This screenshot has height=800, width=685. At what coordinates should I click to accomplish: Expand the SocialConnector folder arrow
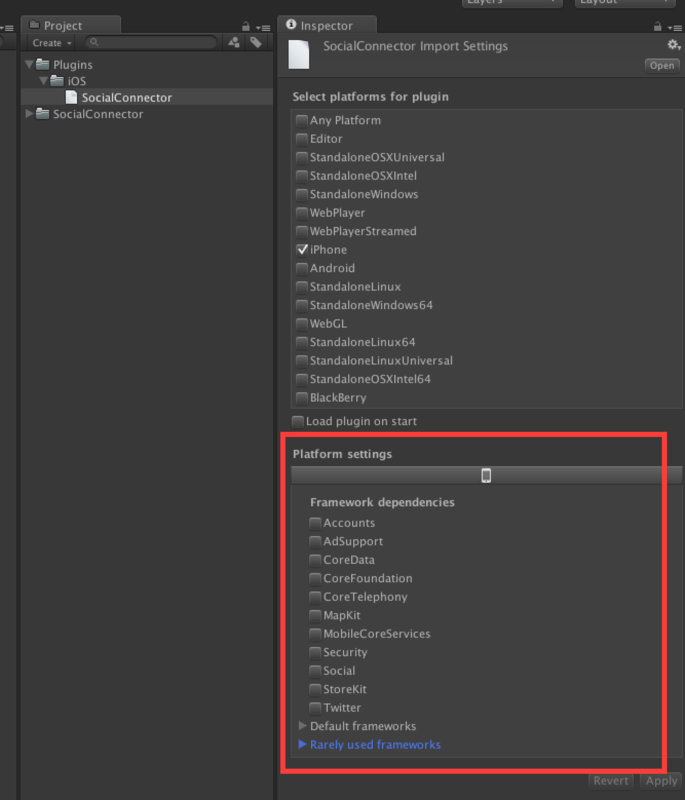click(30, 113)
